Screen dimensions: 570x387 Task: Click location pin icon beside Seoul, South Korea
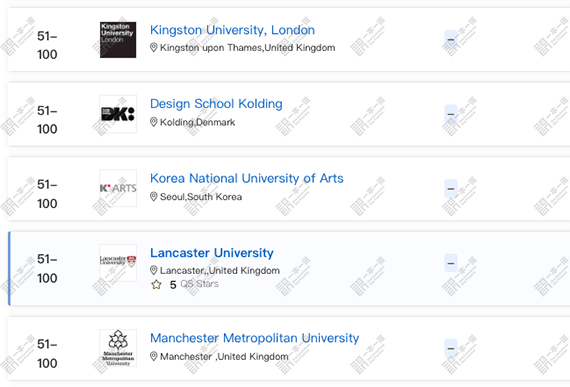pos(153,197)
